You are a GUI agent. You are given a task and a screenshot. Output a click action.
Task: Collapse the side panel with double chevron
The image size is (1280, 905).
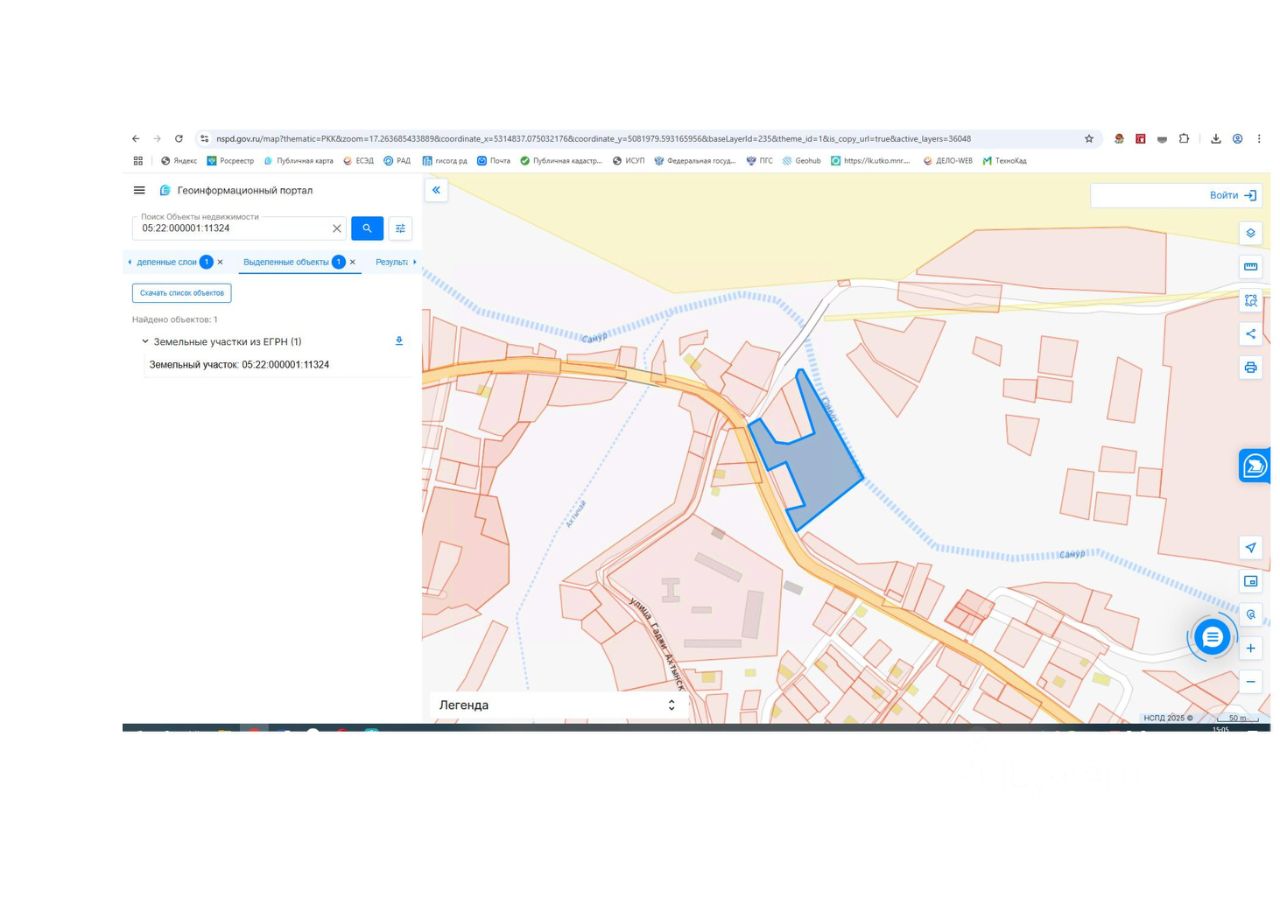click(x=436, y=190)
